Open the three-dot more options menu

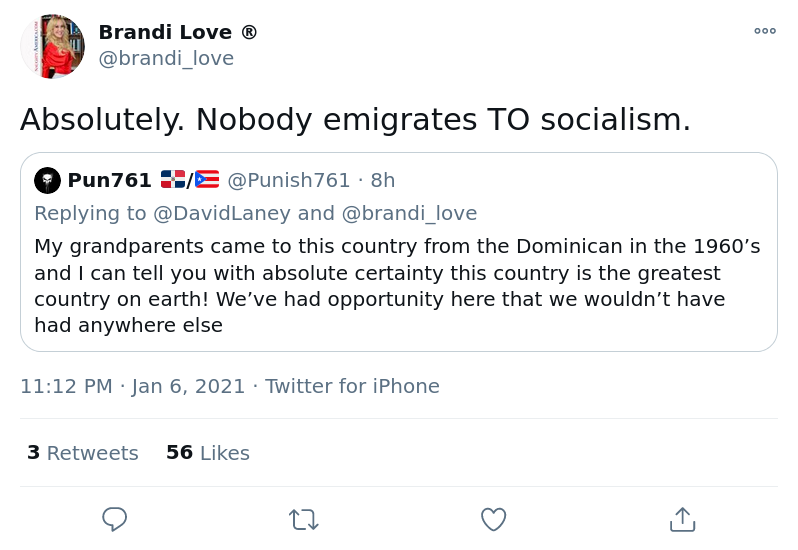tap(765, 31)
